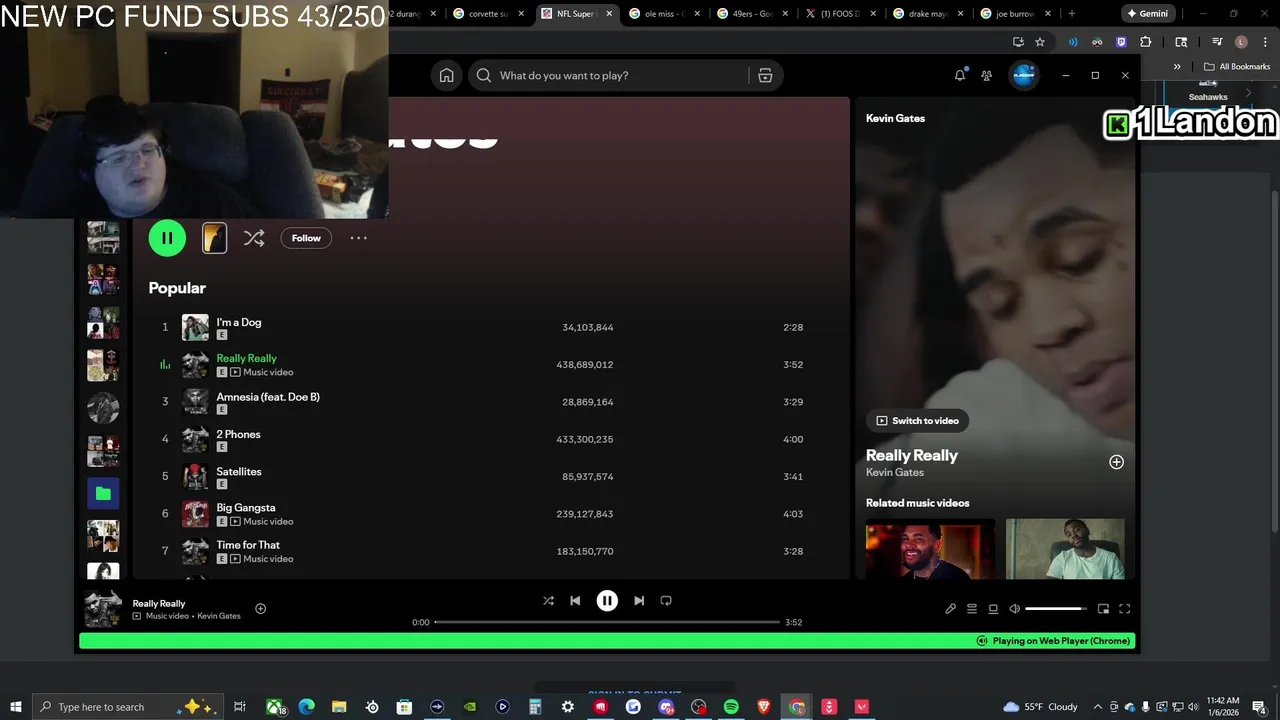Toggle shuffle on the artist page

click(x=254, y=238)
